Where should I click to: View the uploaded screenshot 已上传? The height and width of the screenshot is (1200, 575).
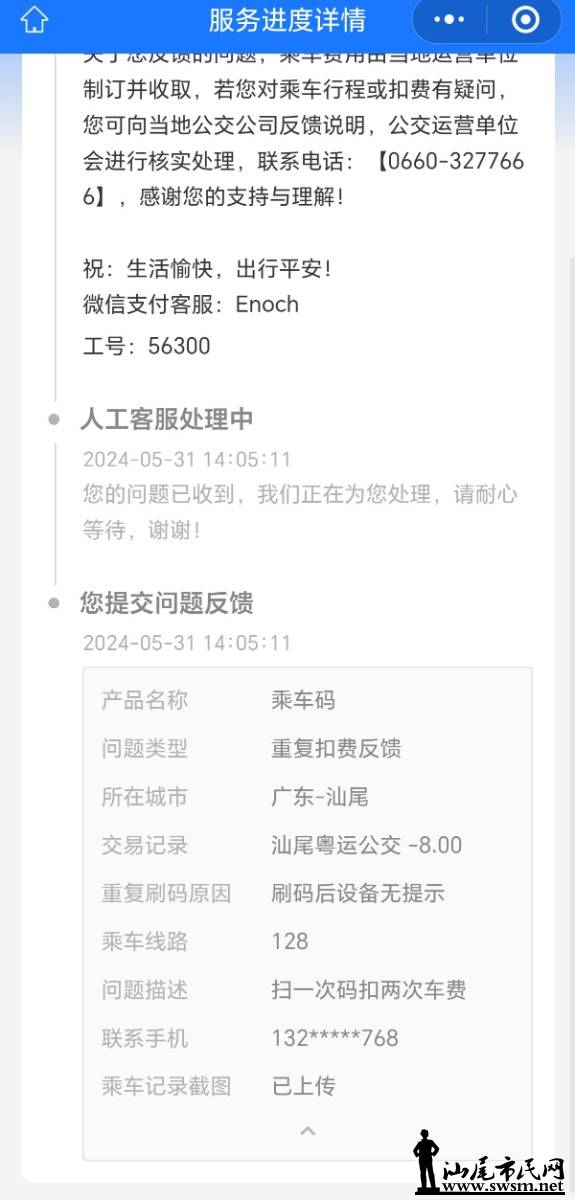303,1086
